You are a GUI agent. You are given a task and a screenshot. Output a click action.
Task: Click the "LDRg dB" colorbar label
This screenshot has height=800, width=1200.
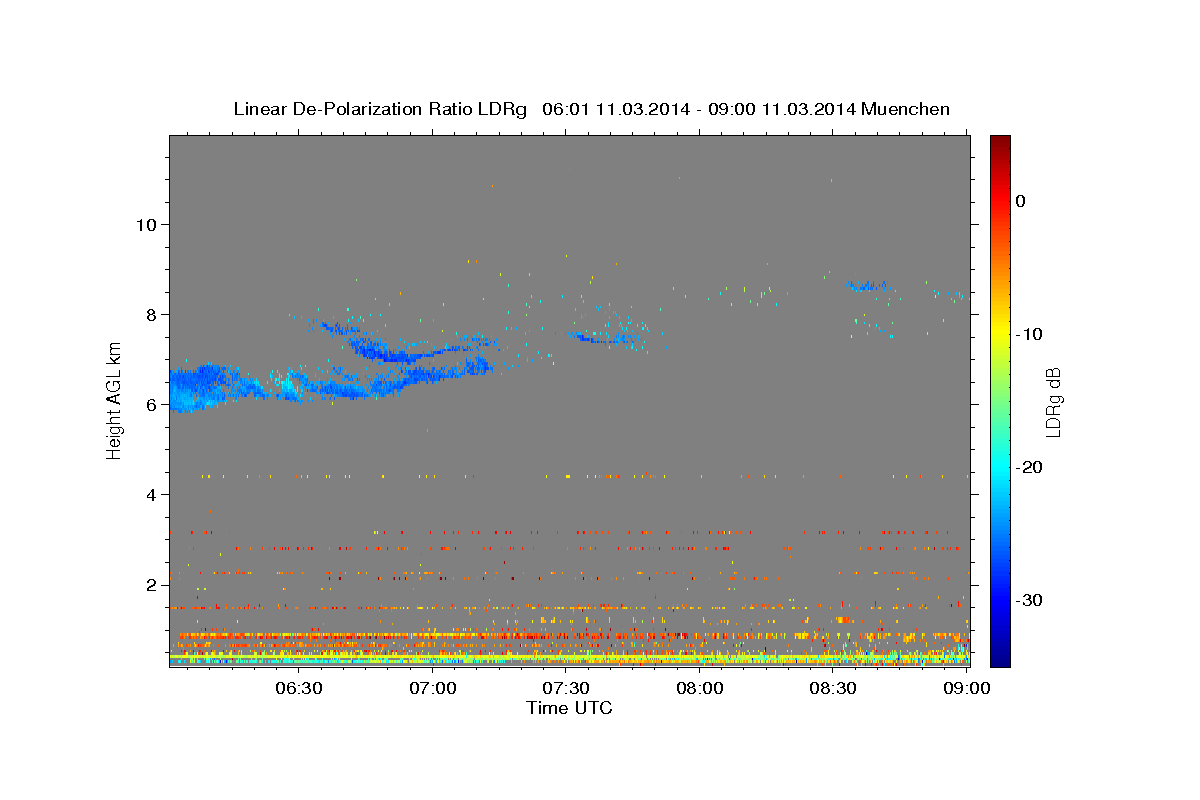click(1053, 402)
